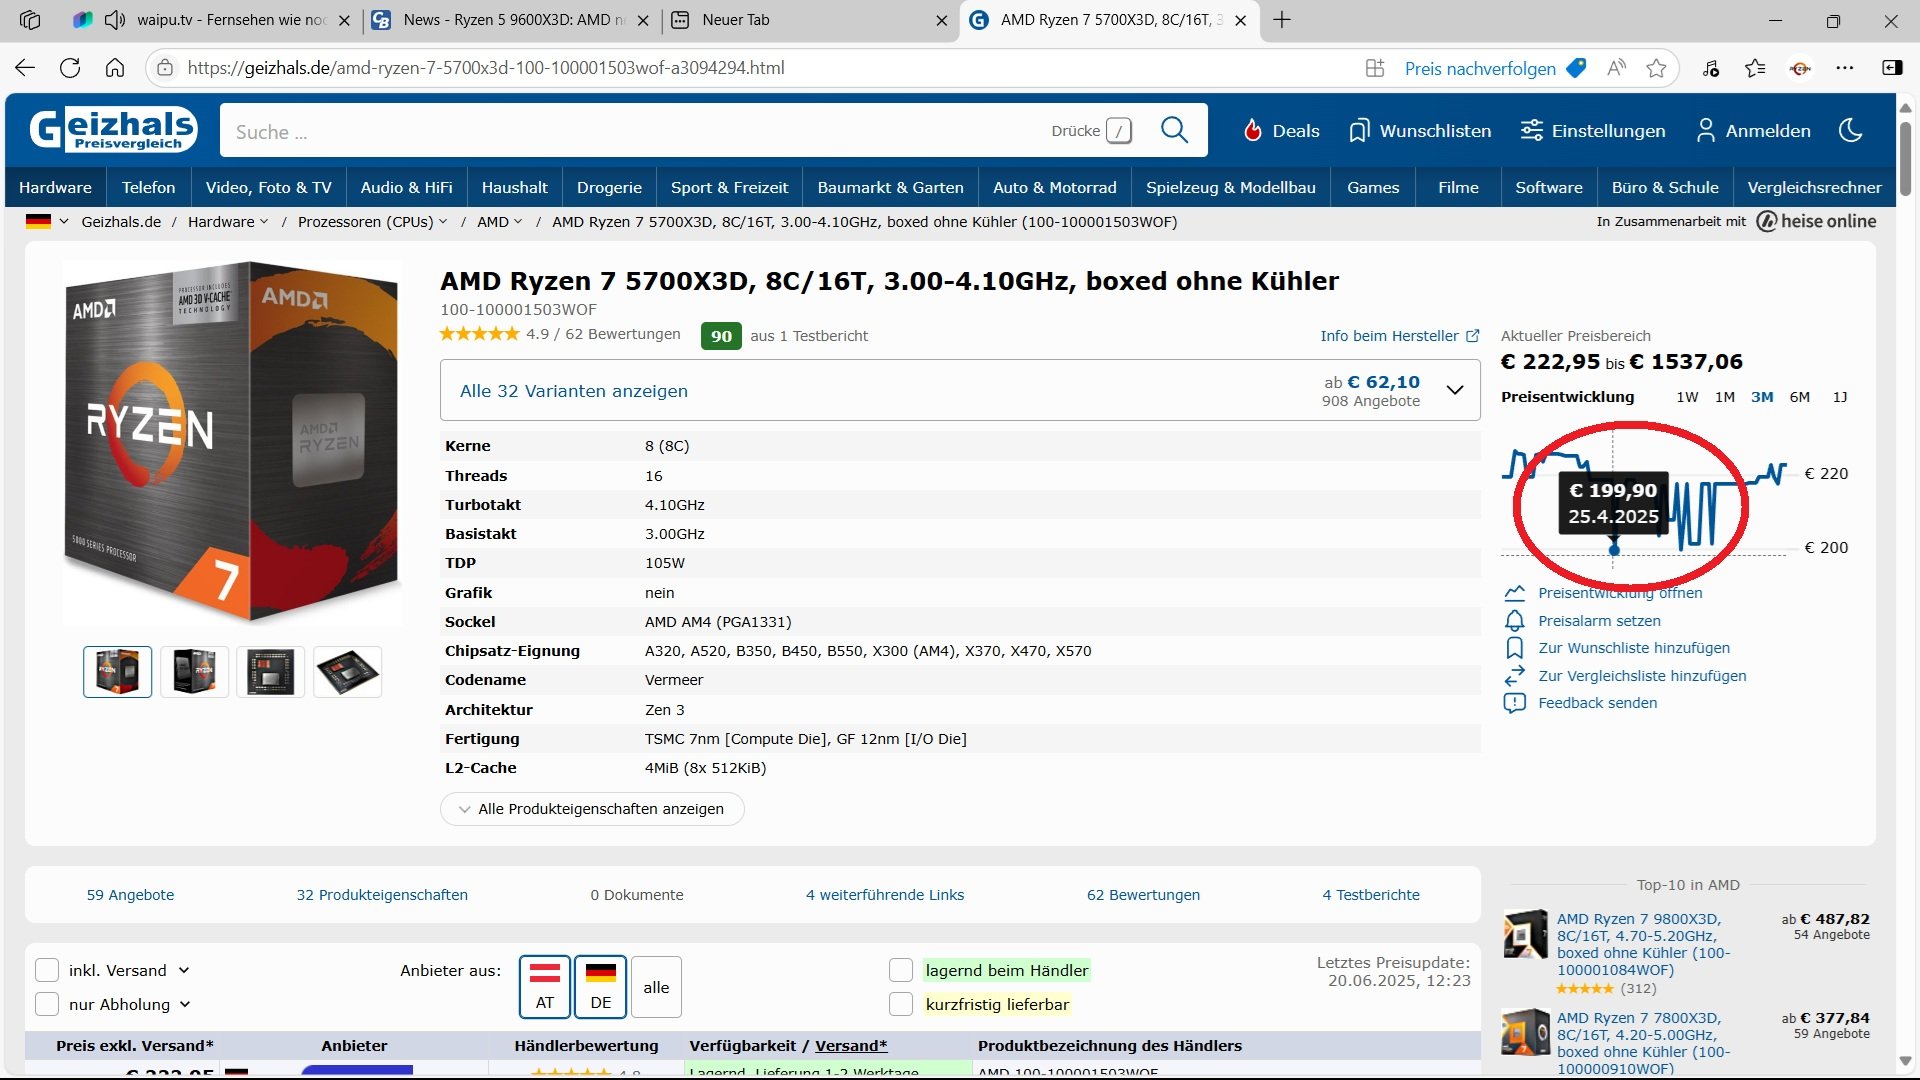Click Preis nachverfolgen in address bar
This screenshot has height=1080, width=1920.
(x=1495, y=68)
